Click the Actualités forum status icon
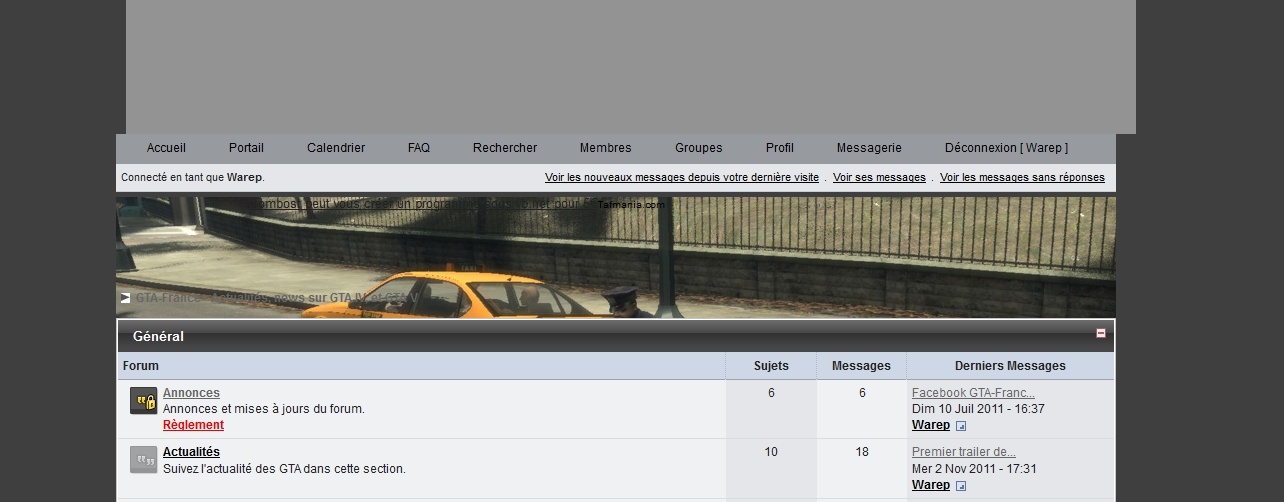This screenshot has width=1284, height=502. [144, 460]
